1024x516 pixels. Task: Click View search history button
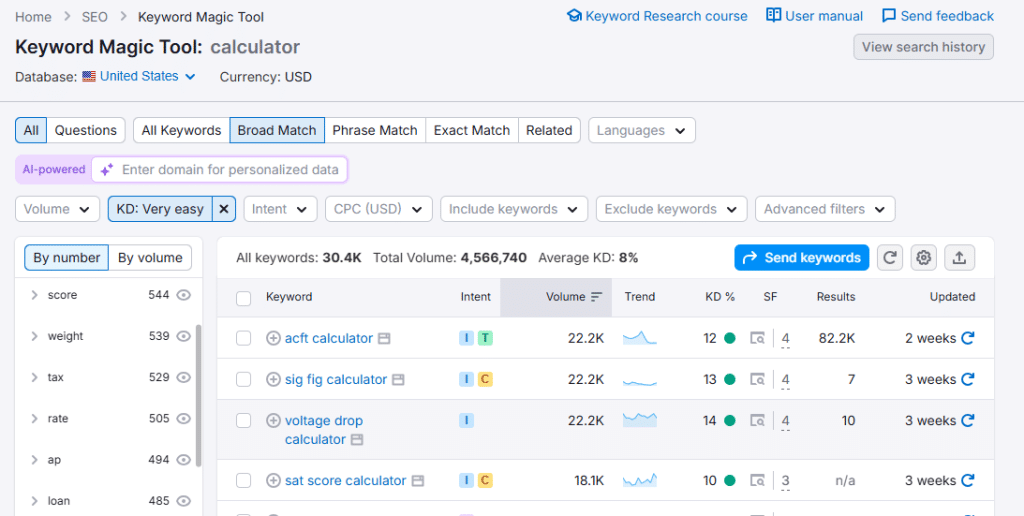click(923, 47)
